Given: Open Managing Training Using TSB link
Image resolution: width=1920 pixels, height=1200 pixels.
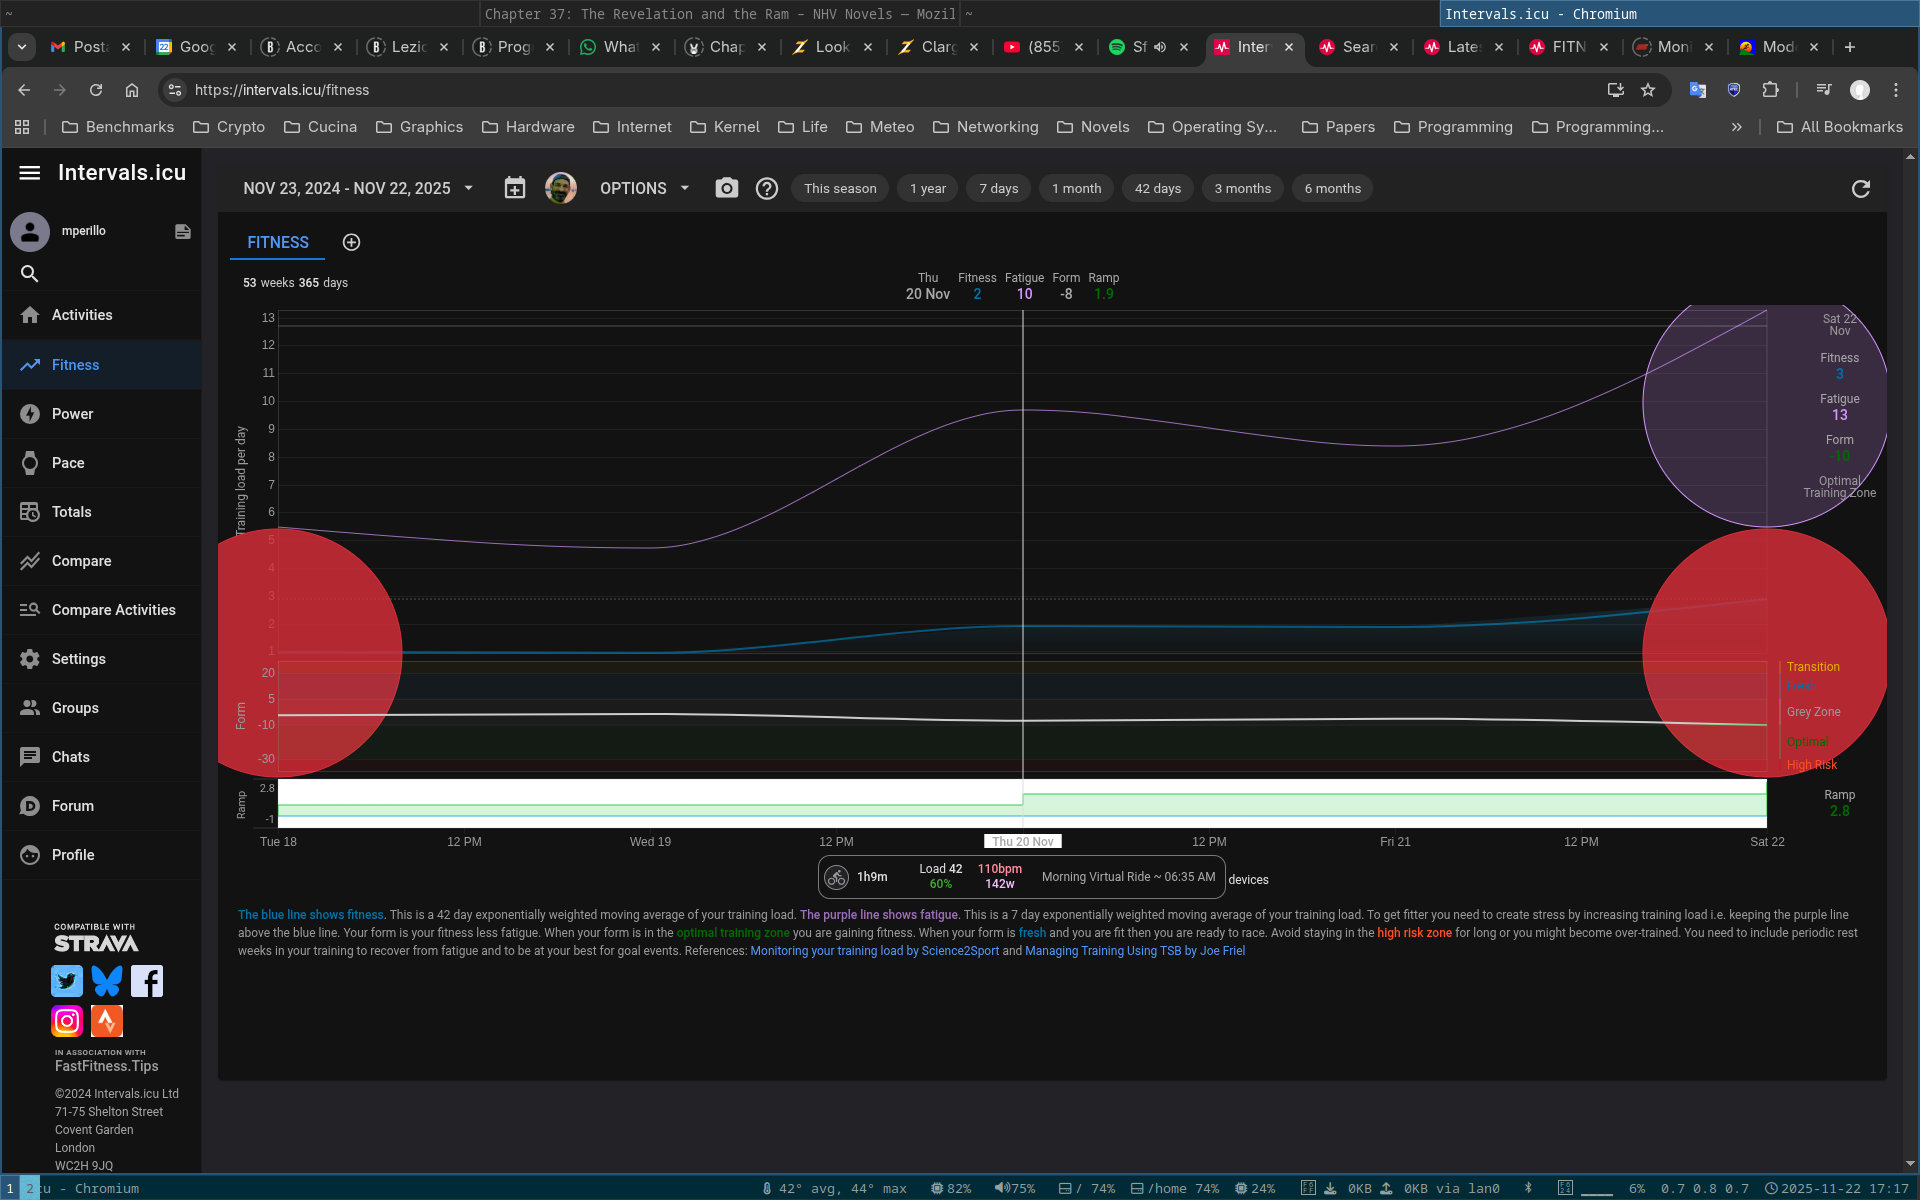Looking at the screenshot, I should (x=1134, y=951).
